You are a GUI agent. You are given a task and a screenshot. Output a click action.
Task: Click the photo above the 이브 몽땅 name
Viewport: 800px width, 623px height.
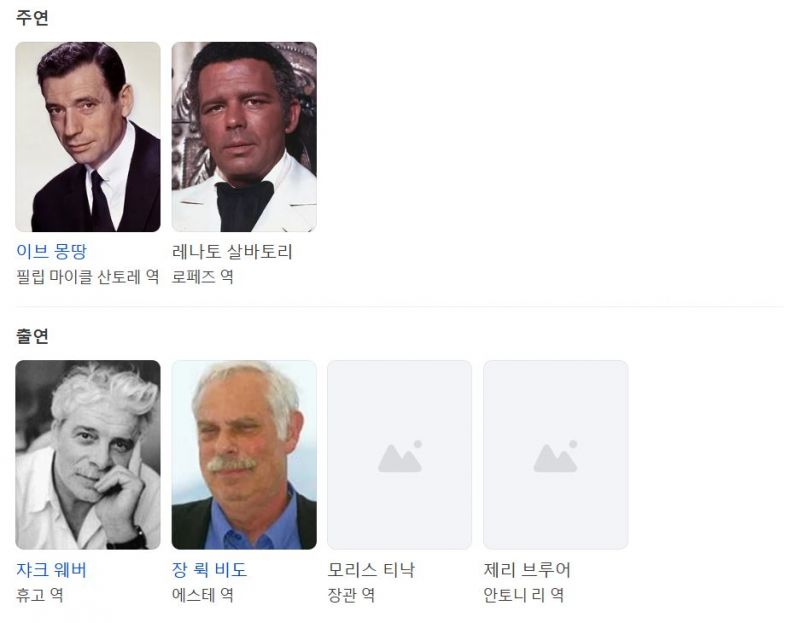88,137
